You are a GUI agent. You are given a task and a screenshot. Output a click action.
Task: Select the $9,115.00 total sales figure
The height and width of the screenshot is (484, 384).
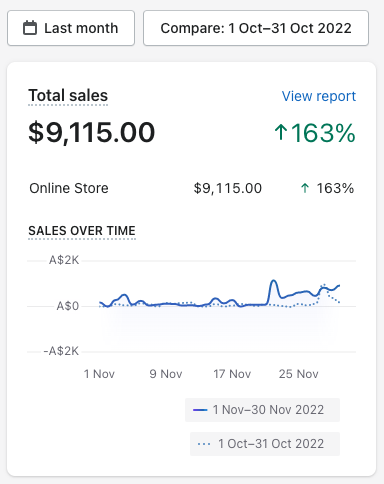[92, 133]
